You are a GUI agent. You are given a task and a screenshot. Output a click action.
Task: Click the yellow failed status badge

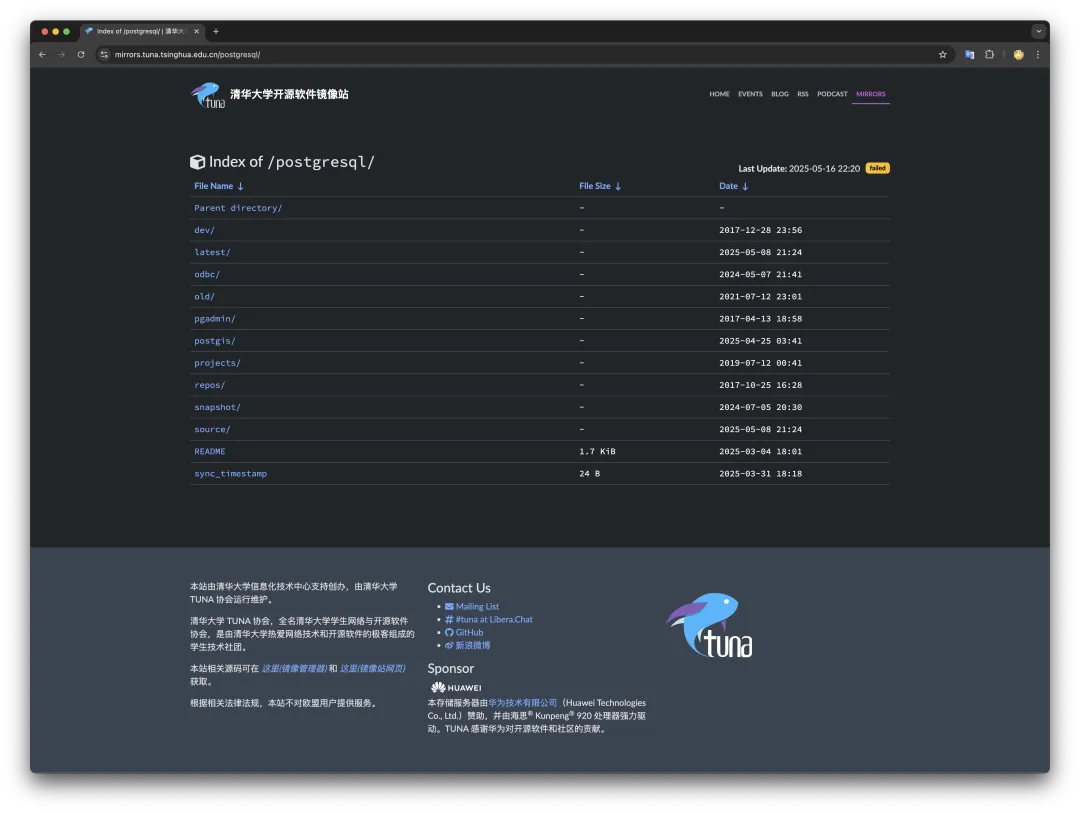click(x=877, y=168)
